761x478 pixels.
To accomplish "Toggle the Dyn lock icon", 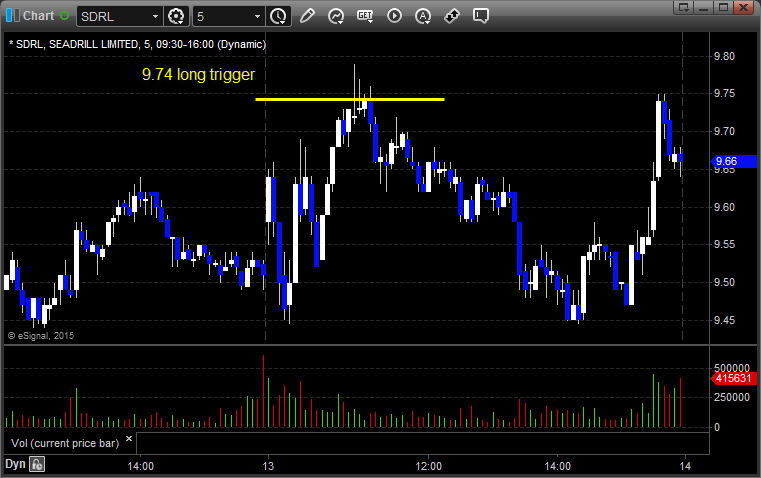I will [x=37, y=464].
